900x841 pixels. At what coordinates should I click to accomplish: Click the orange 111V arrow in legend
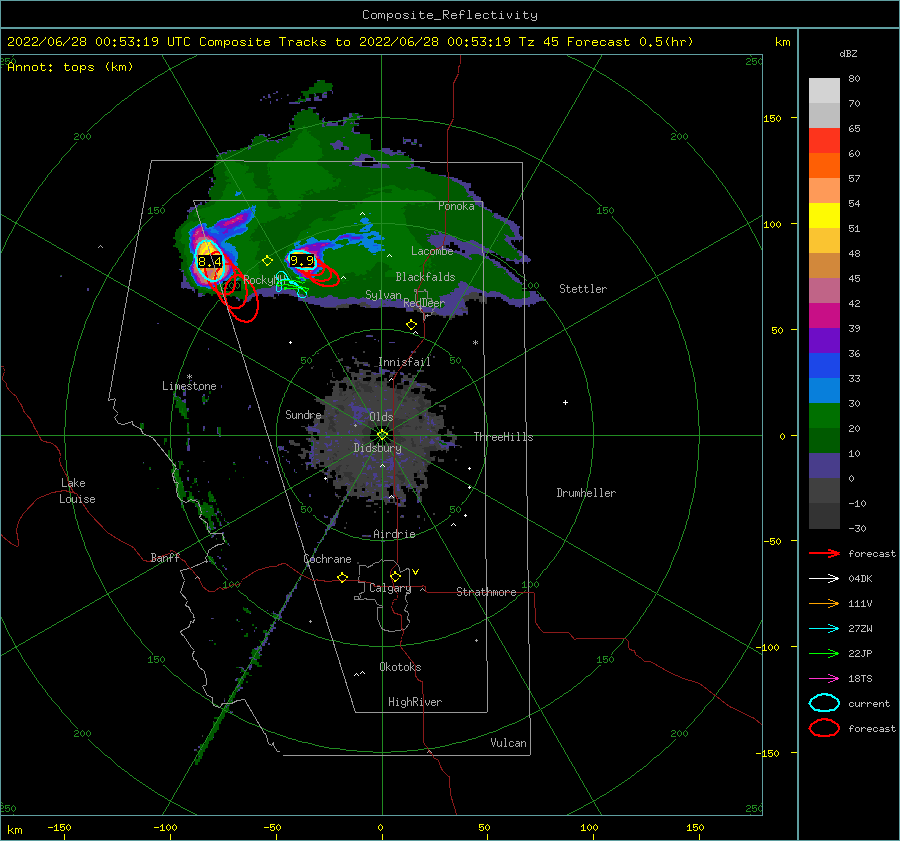pyautogui.click(x=824, y=603)
